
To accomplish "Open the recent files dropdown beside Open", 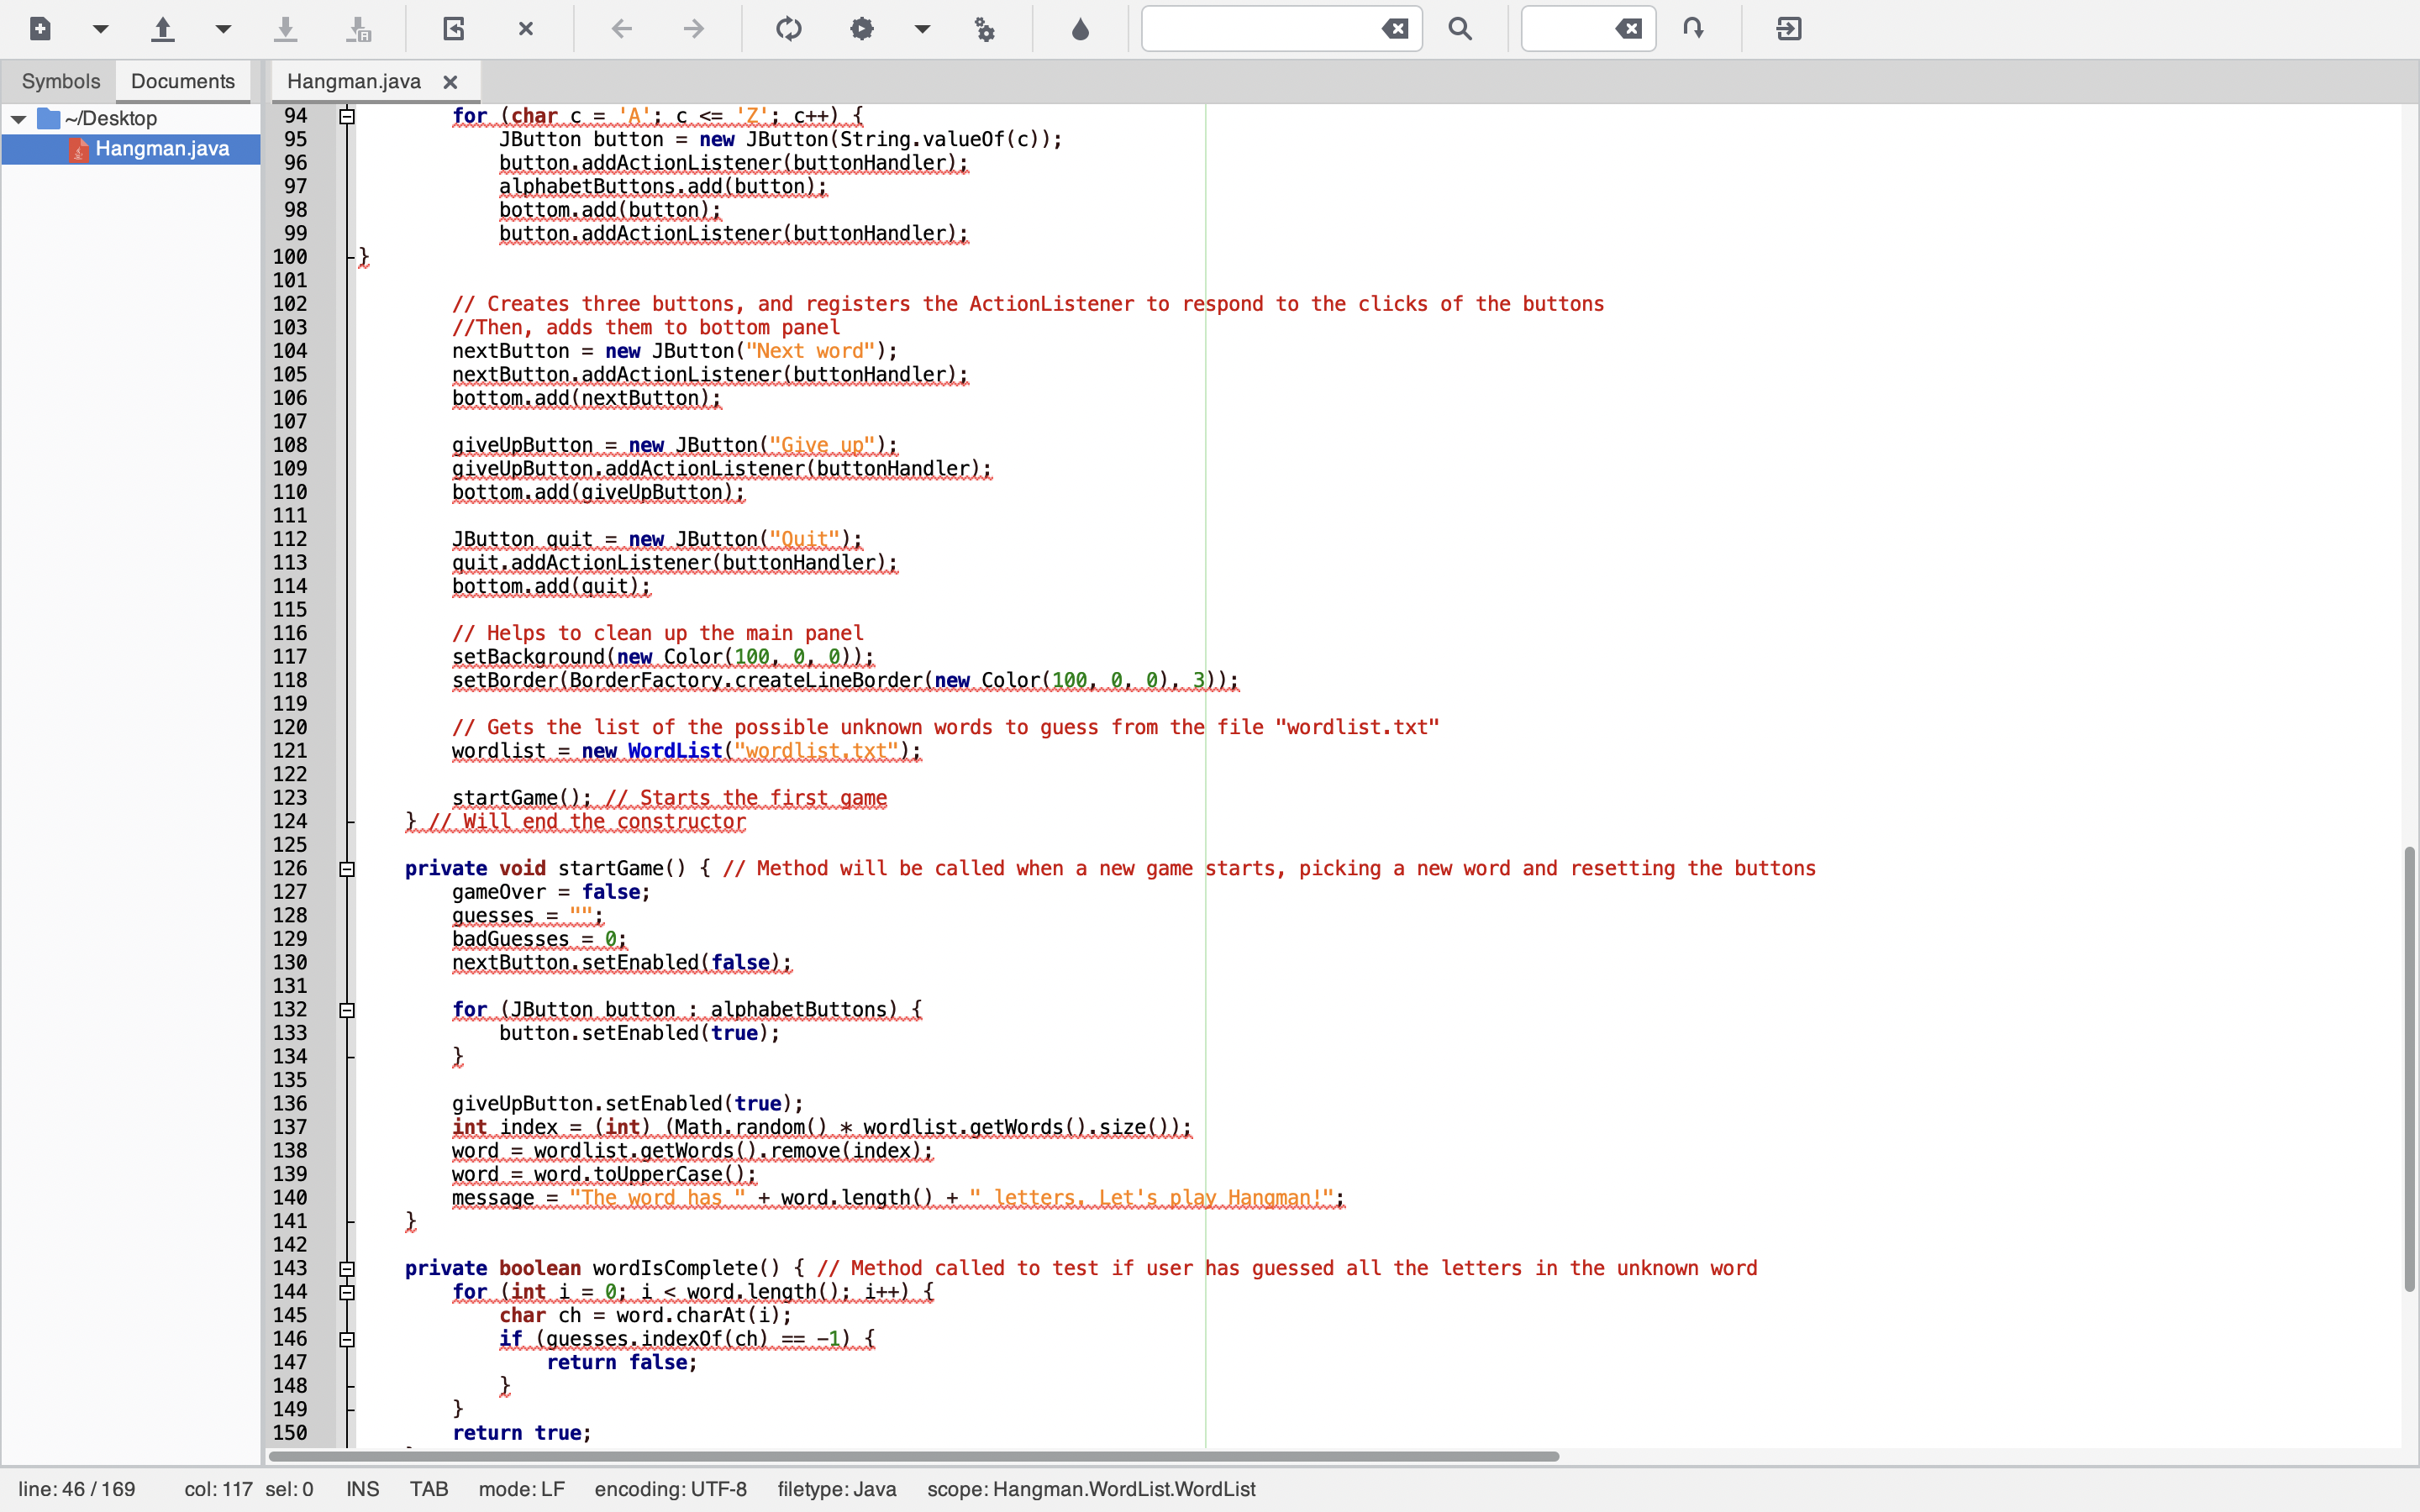I will point(223,29).
